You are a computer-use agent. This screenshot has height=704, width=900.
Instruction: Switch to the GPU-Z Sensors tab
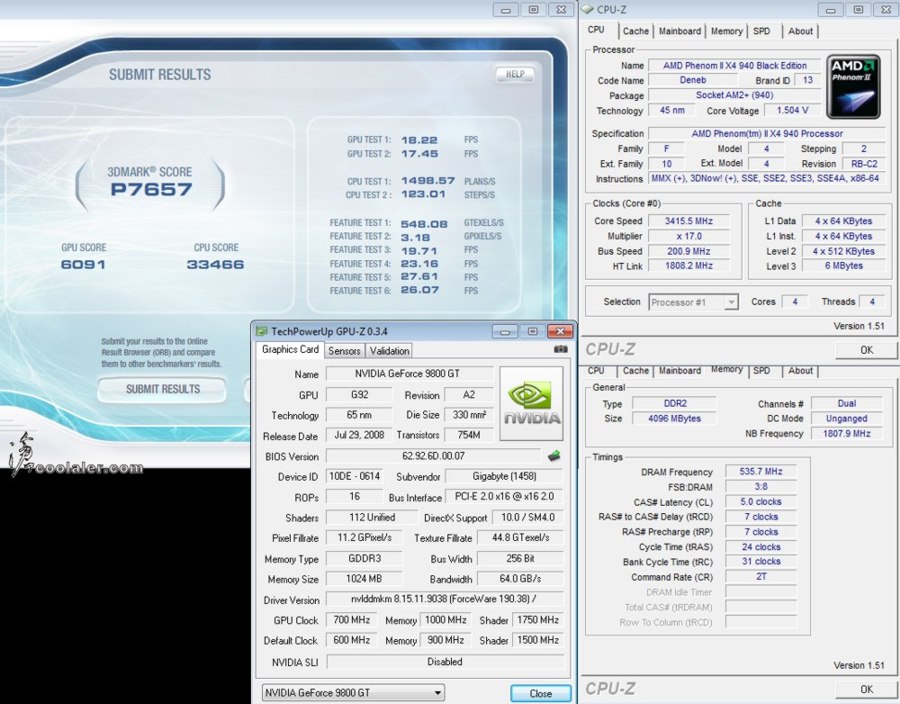click(x=344, y=351)
